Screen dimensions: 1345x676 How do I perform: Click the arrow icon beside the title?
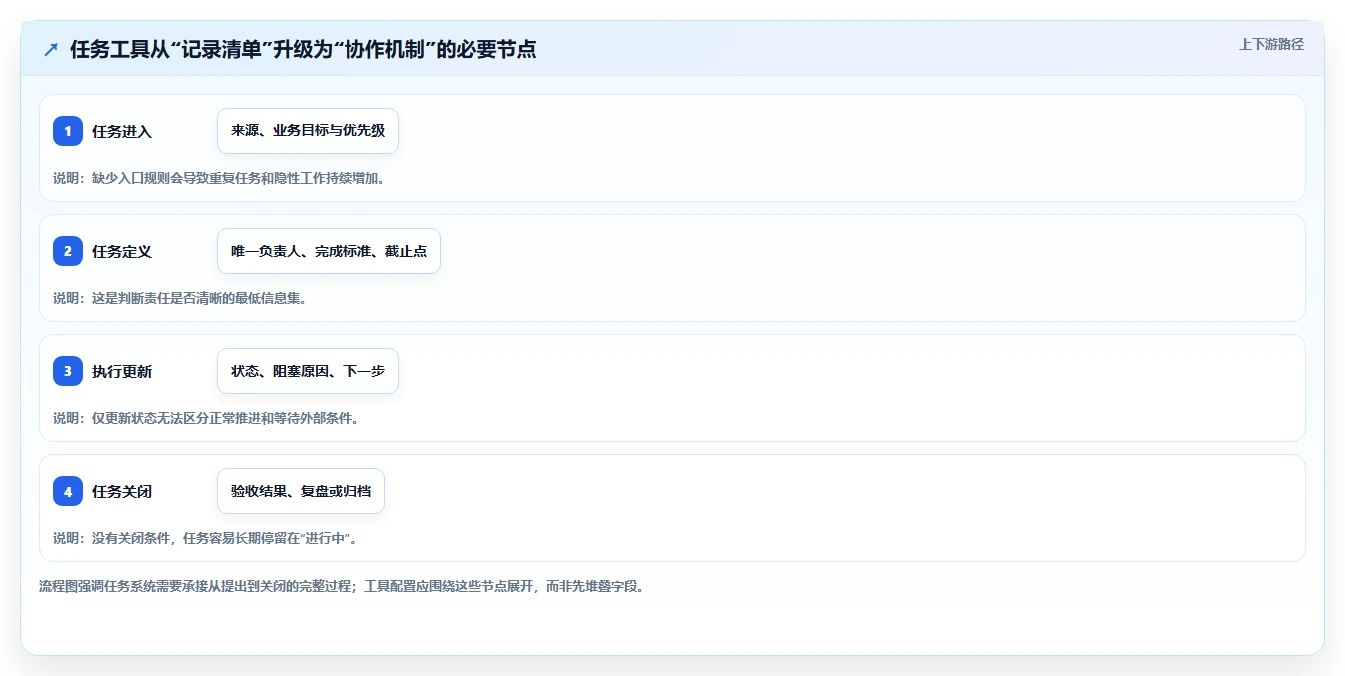tap(51, 49)
